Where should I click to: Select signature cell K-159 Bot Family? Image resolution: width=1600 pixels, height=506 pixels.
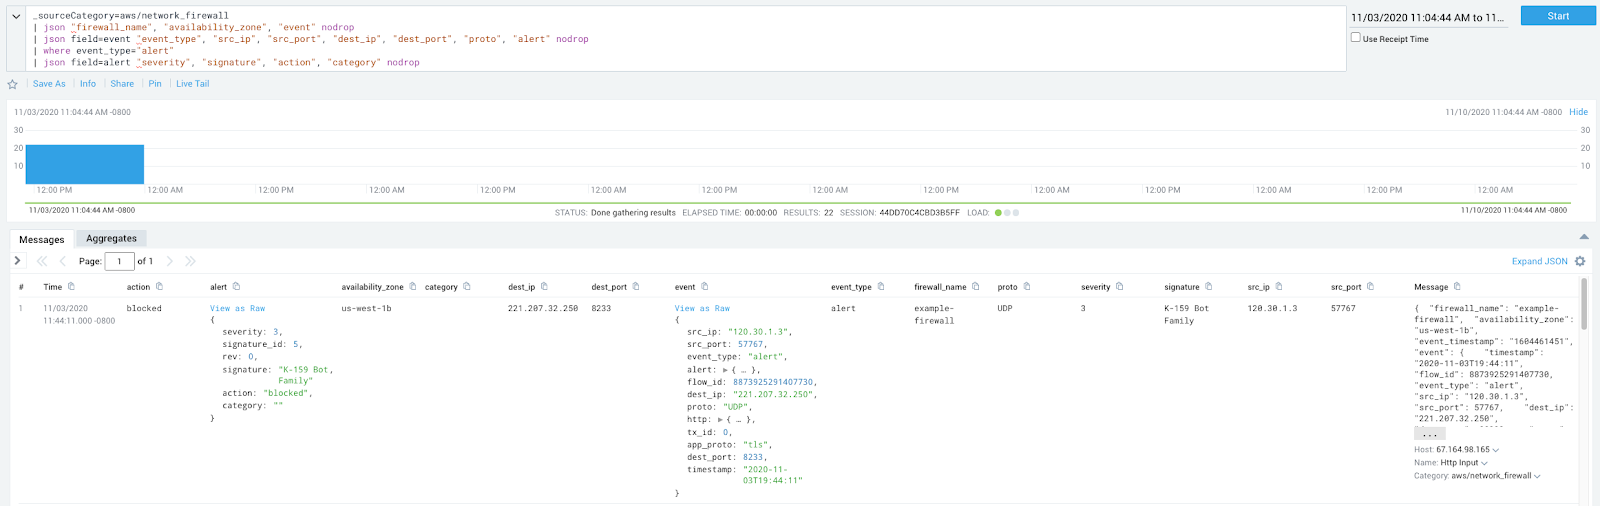click(1186, 315)
